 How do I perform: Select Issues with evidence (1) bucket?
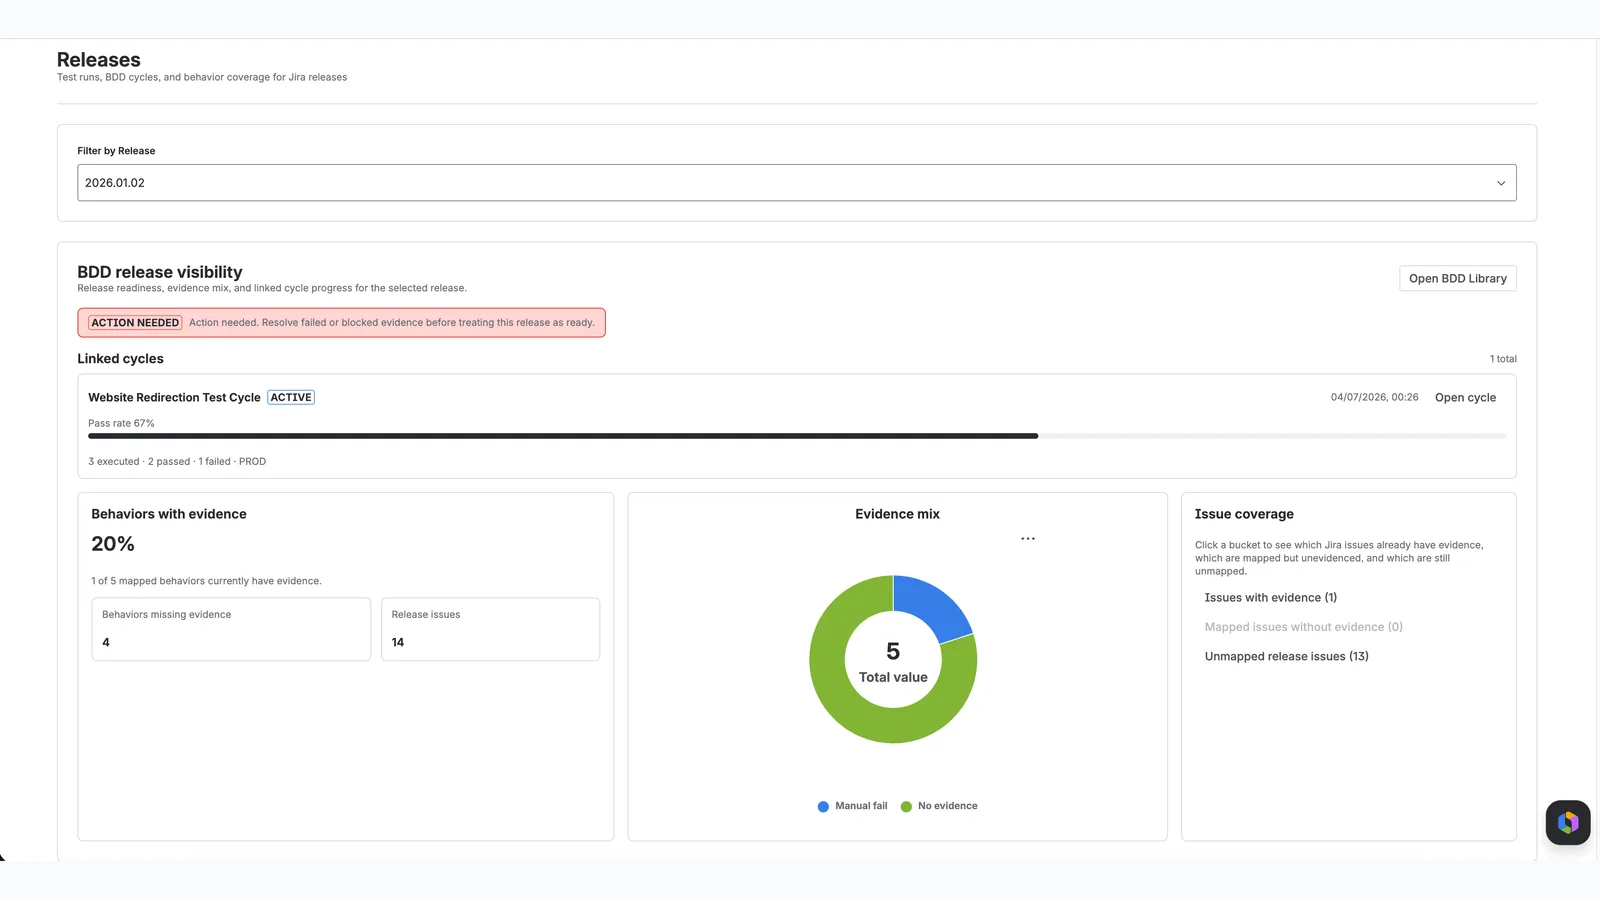pyautogui.click(x=1270, y=598)
